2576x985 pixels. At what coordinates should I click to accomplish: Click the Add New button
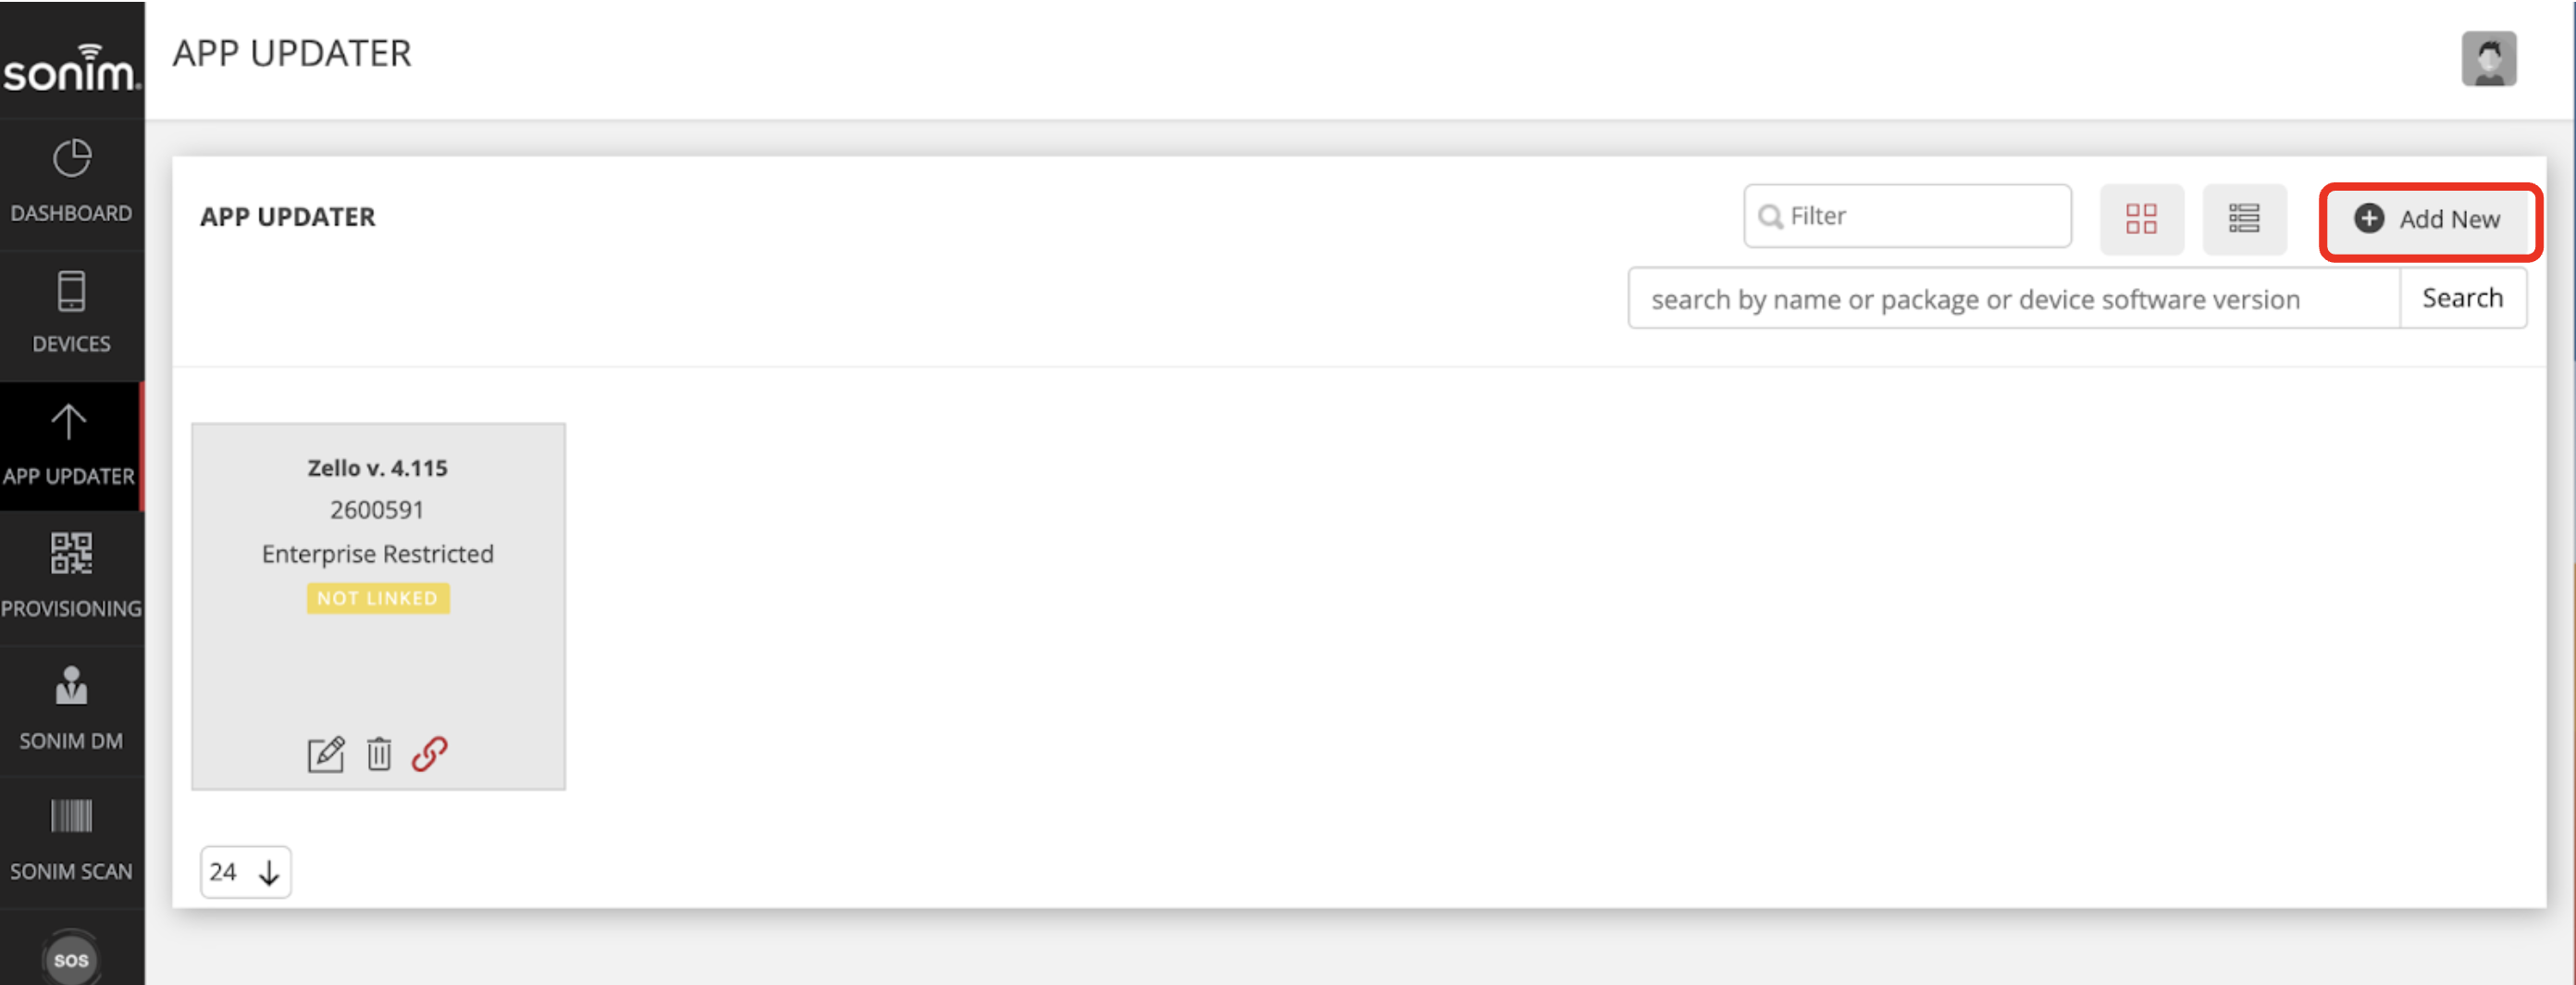2428,219
